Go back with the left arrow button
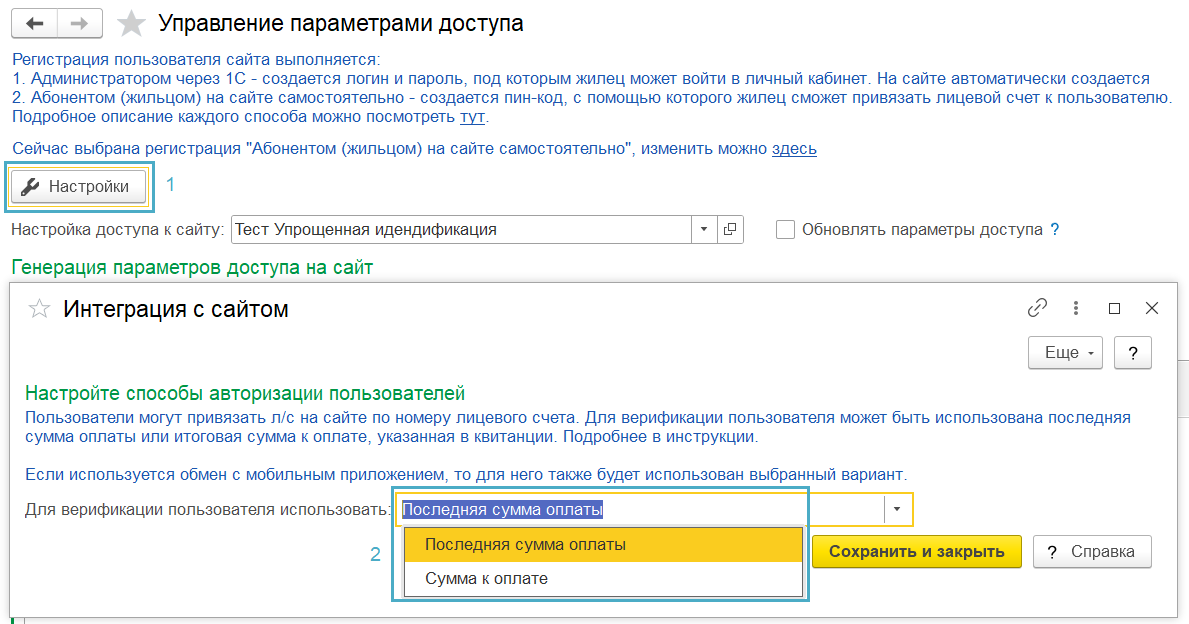The width and height of the screenshot is (1189, 624). click(x=34, y=24)
